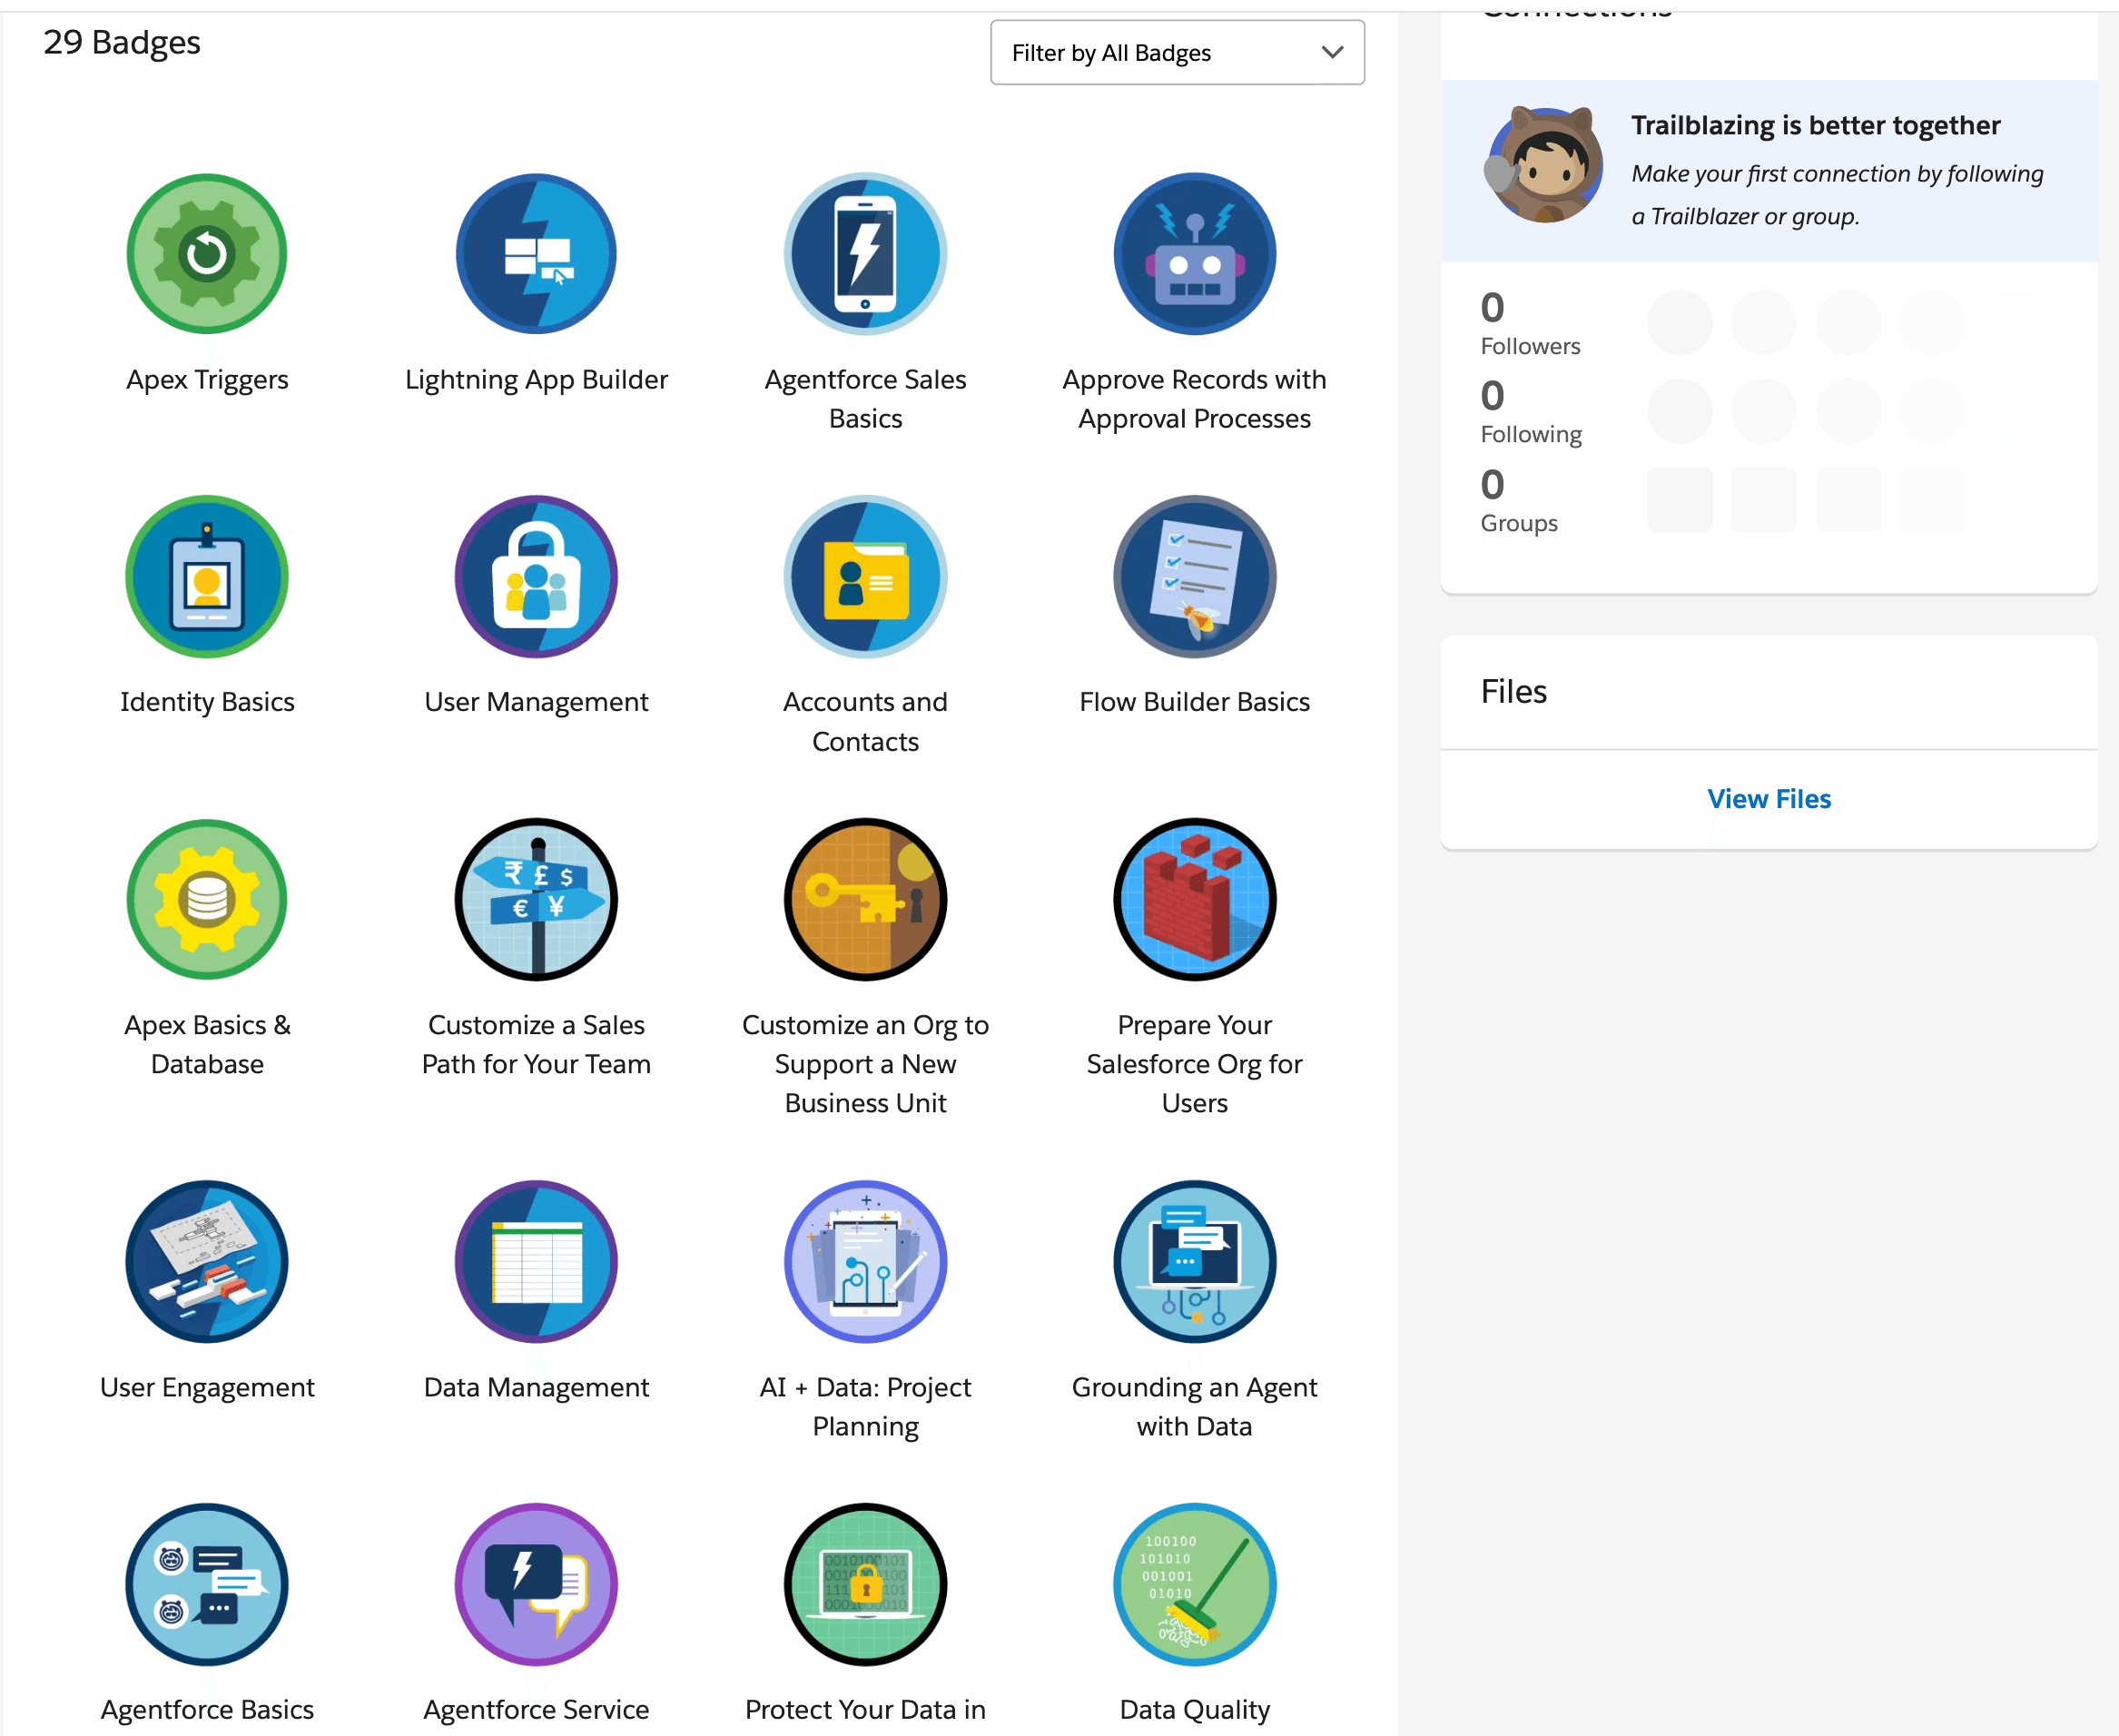Click the Files section heading
Viewport: 2119px width, 1736px height.
pyautogui.click(x=1513, y=691)
